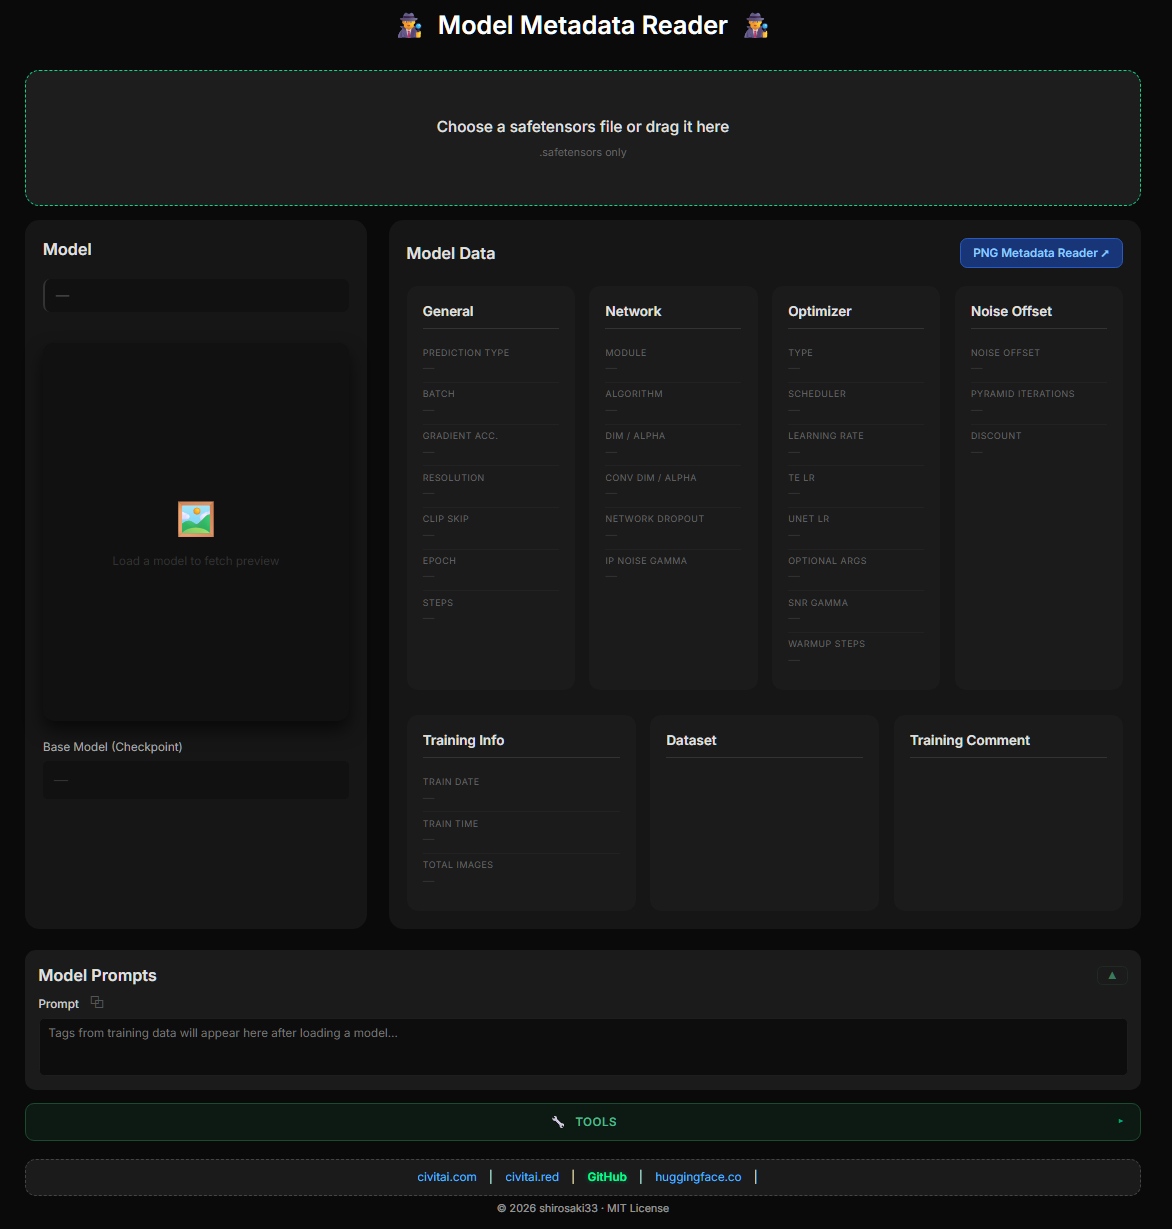
Task: Click the IP NOISE GAMMA label
Action: tap(646, 561)
